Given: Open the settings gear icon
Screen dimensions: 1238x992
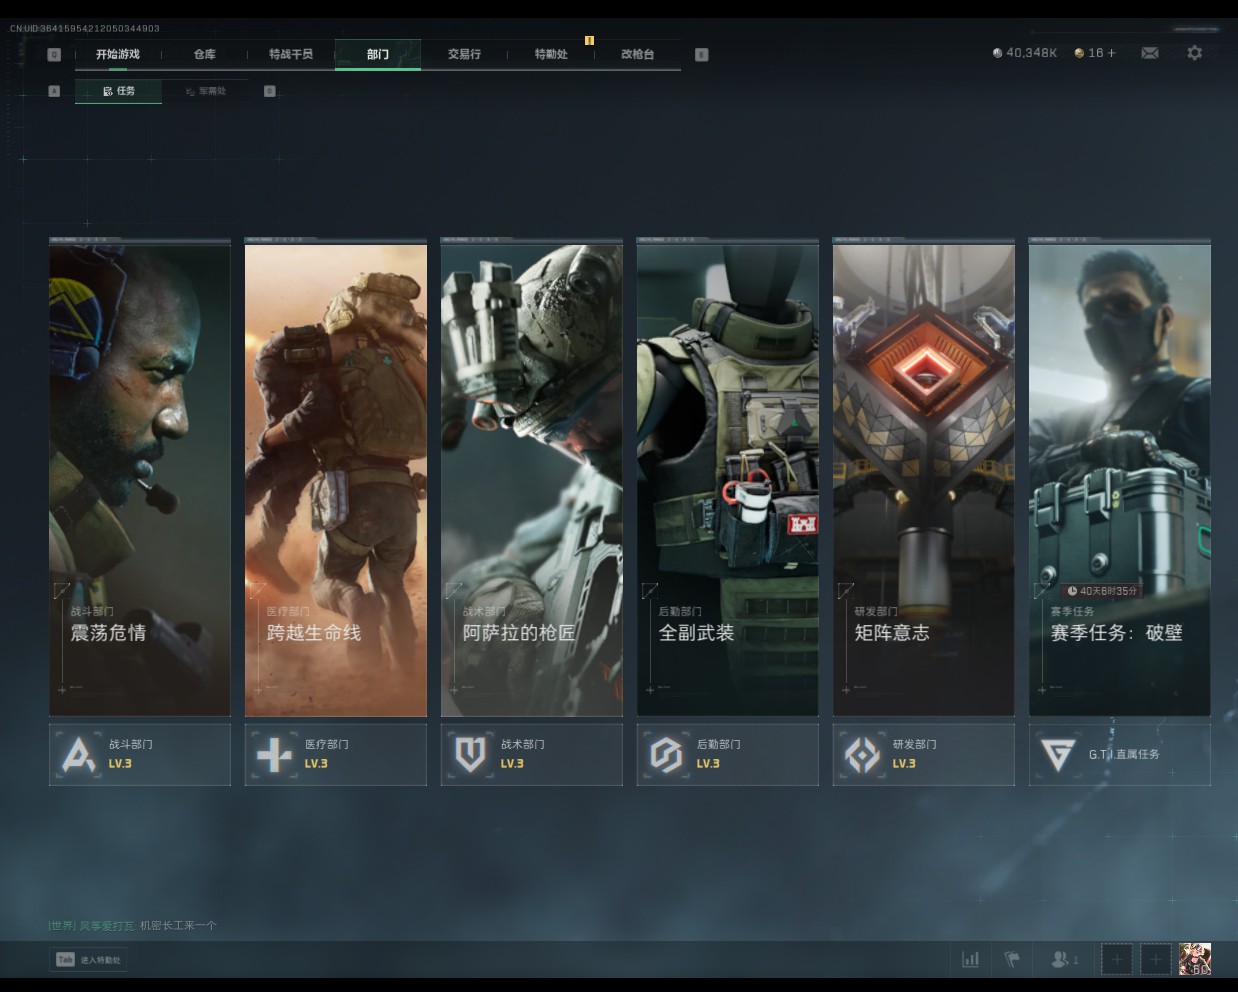Looking at the screenshot, I should pos(1194,53).
